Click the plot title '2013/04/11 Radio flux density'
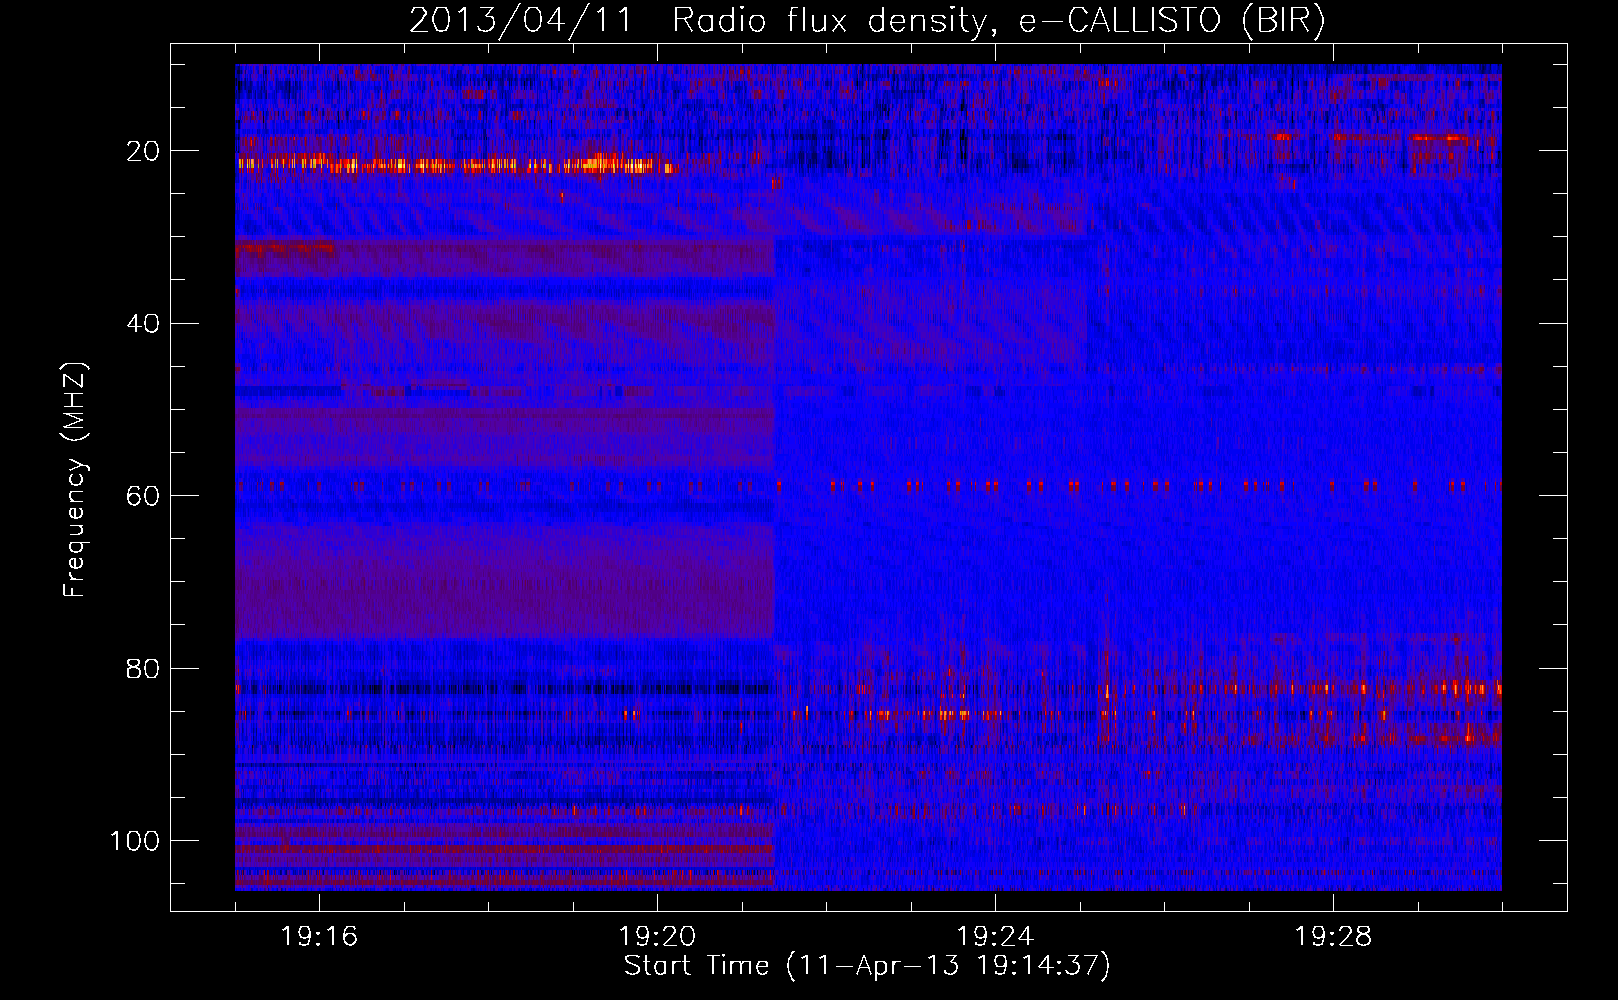 867,21
